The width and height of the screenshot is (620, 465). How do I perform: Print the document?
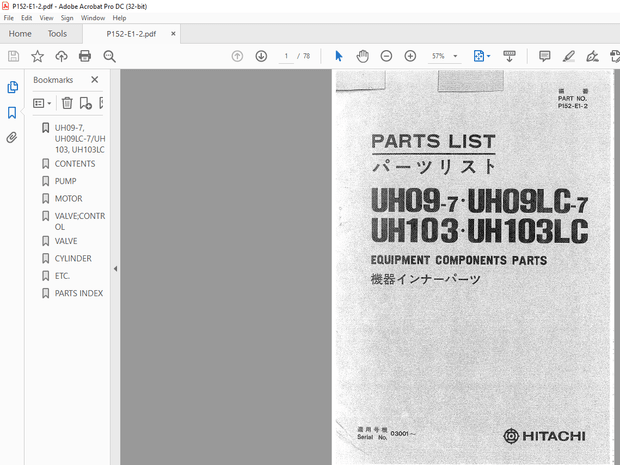click(85, 56)
